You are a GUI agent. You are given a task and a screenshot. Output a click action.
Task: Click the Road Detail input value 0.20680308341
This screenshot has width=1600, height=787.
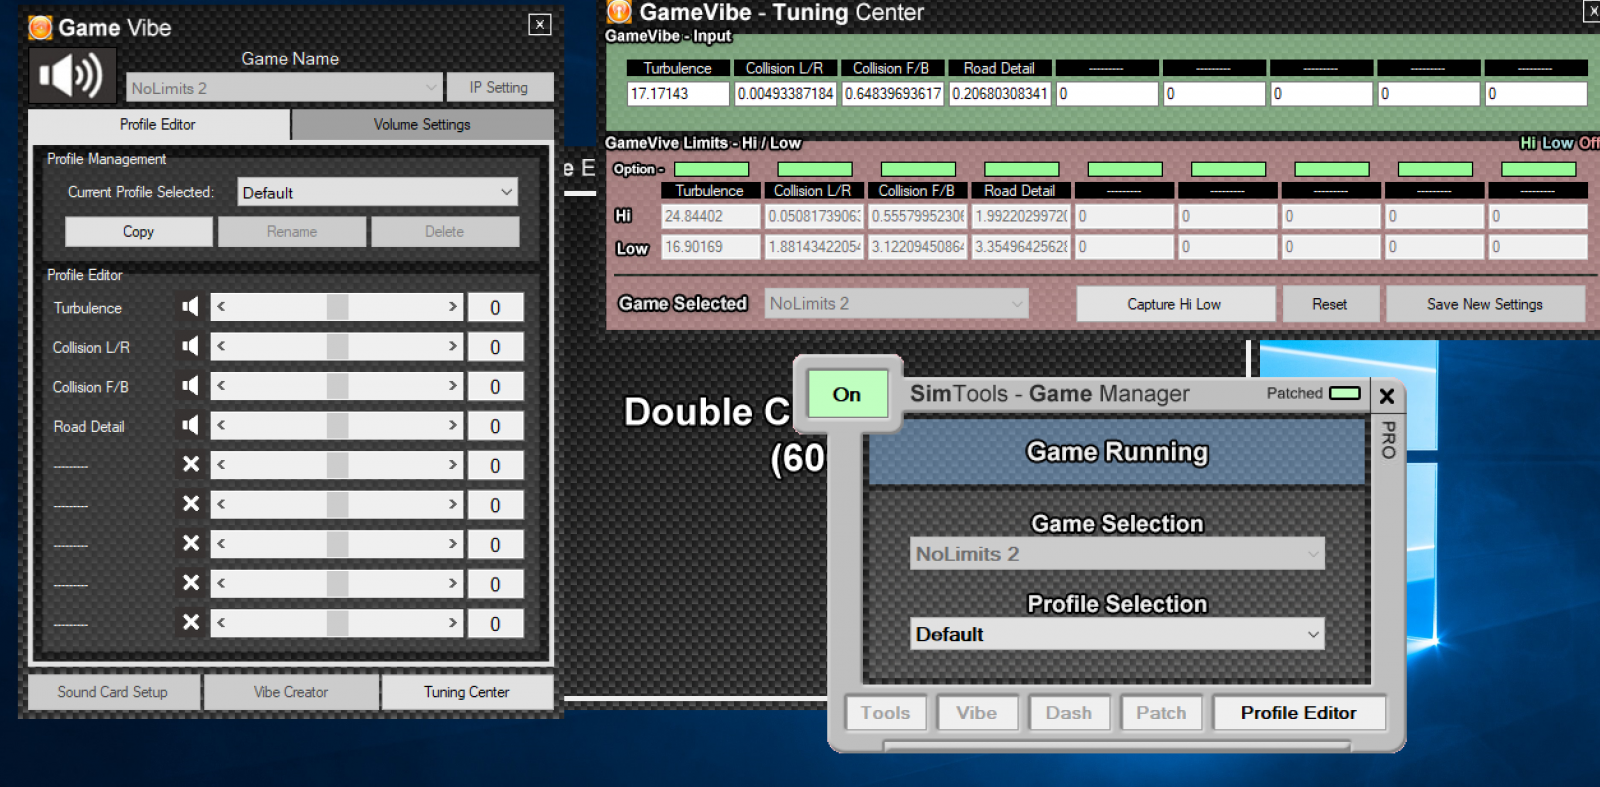coord(999,93)
